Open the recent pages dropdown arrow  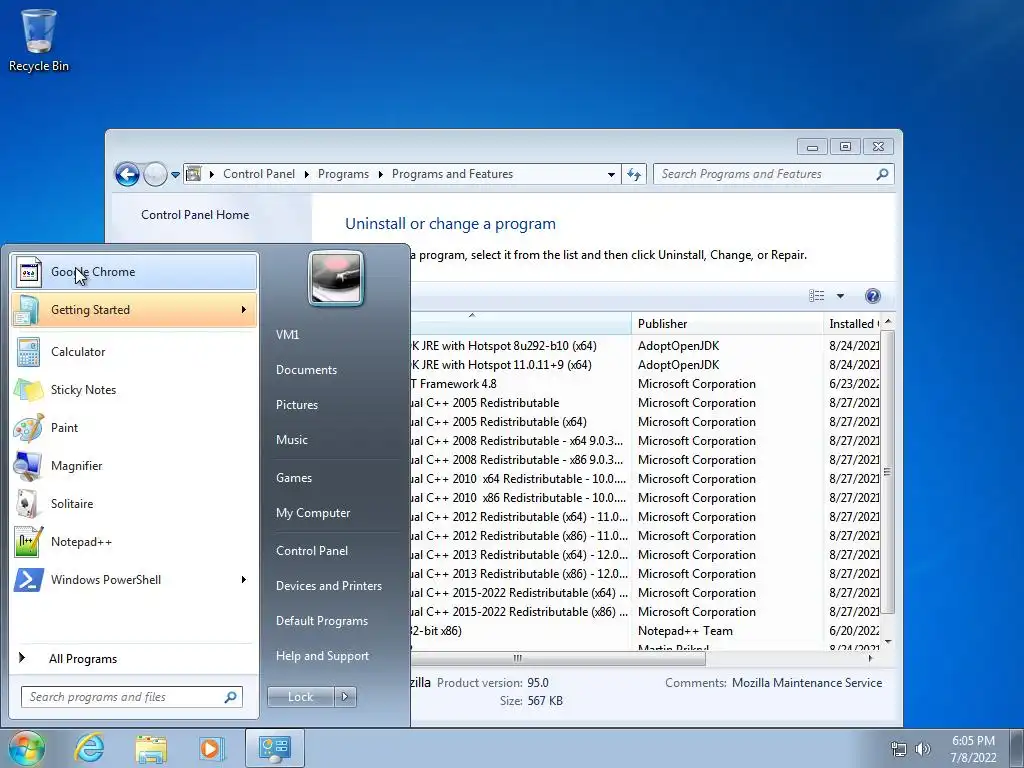point(175,174)
